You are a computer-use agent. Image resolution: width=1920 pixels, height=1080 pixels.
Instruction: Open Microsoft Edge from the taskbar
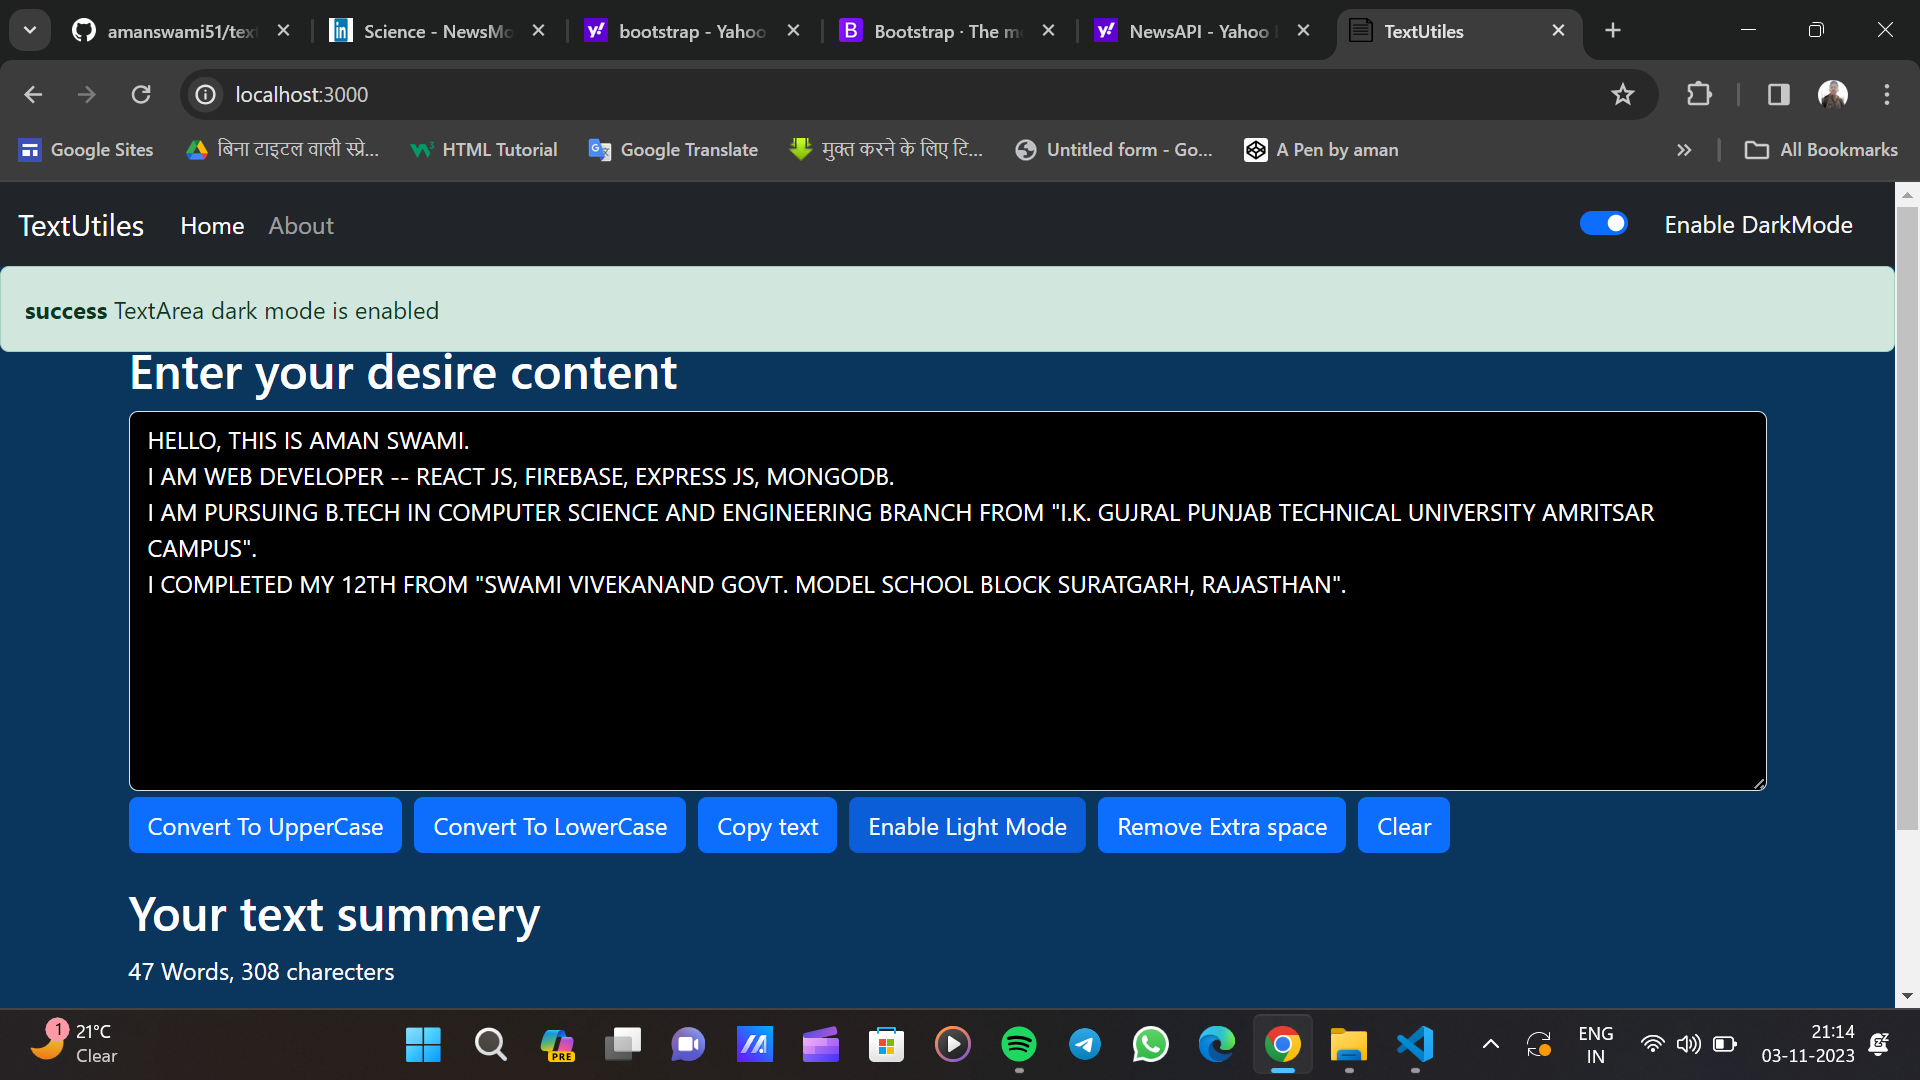point(1216,1045)
